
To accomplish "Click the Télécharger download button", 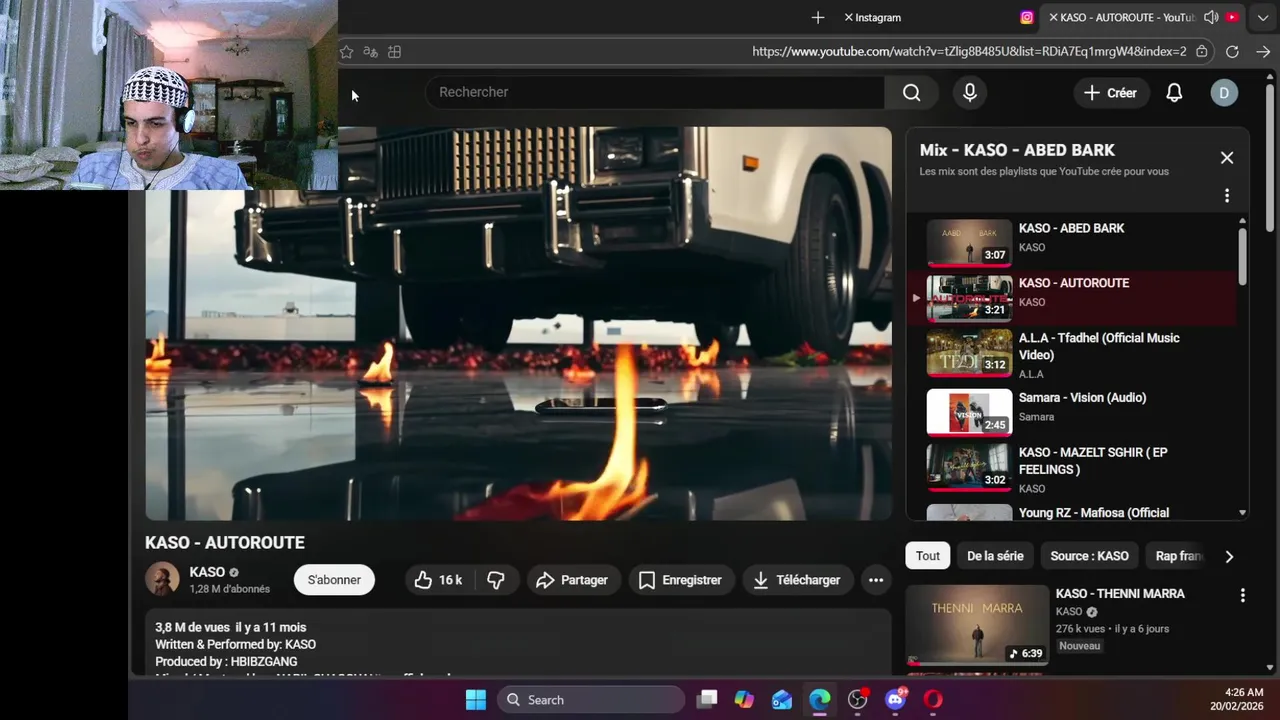I will click(x=797, y=580).
